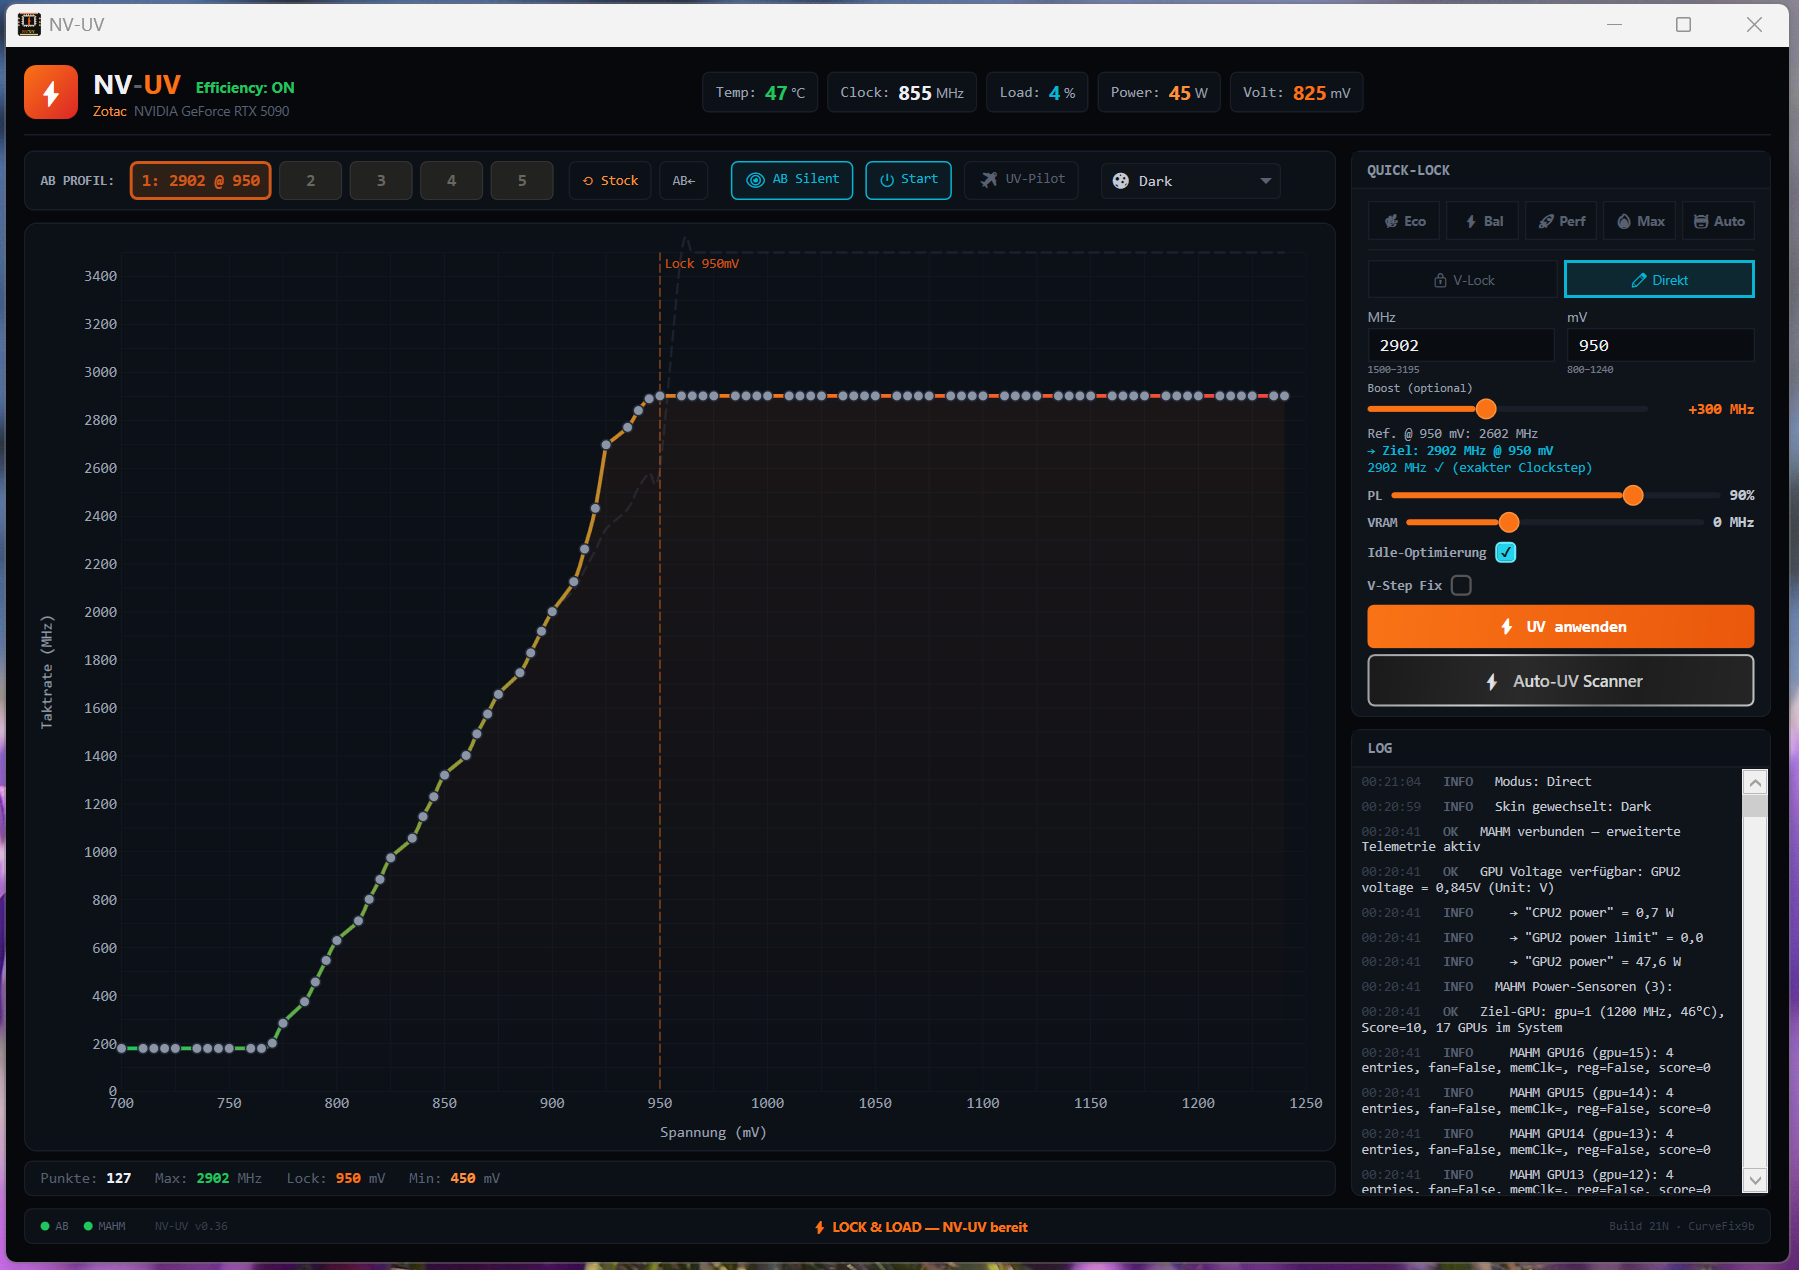Click the LOG panel heading

coord(1380,748)
